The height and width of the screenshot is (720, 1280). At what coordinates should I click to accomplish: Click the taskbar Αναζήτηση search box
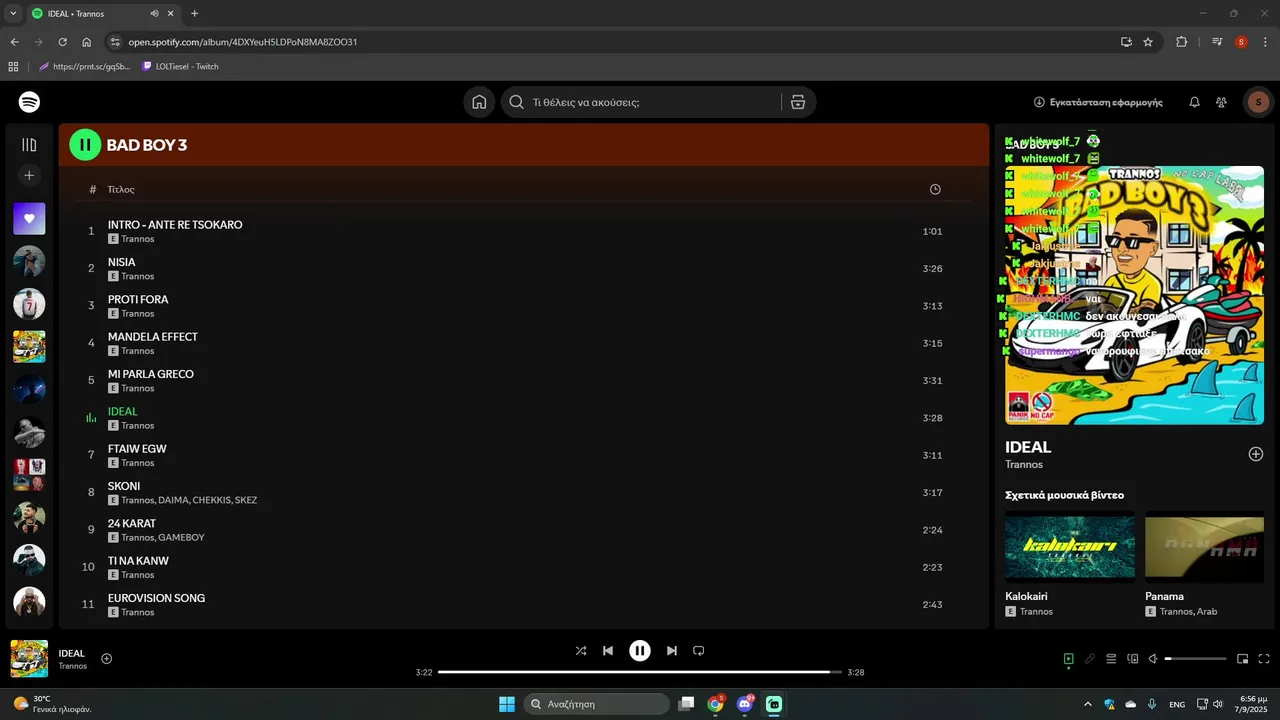pos(597,704)
